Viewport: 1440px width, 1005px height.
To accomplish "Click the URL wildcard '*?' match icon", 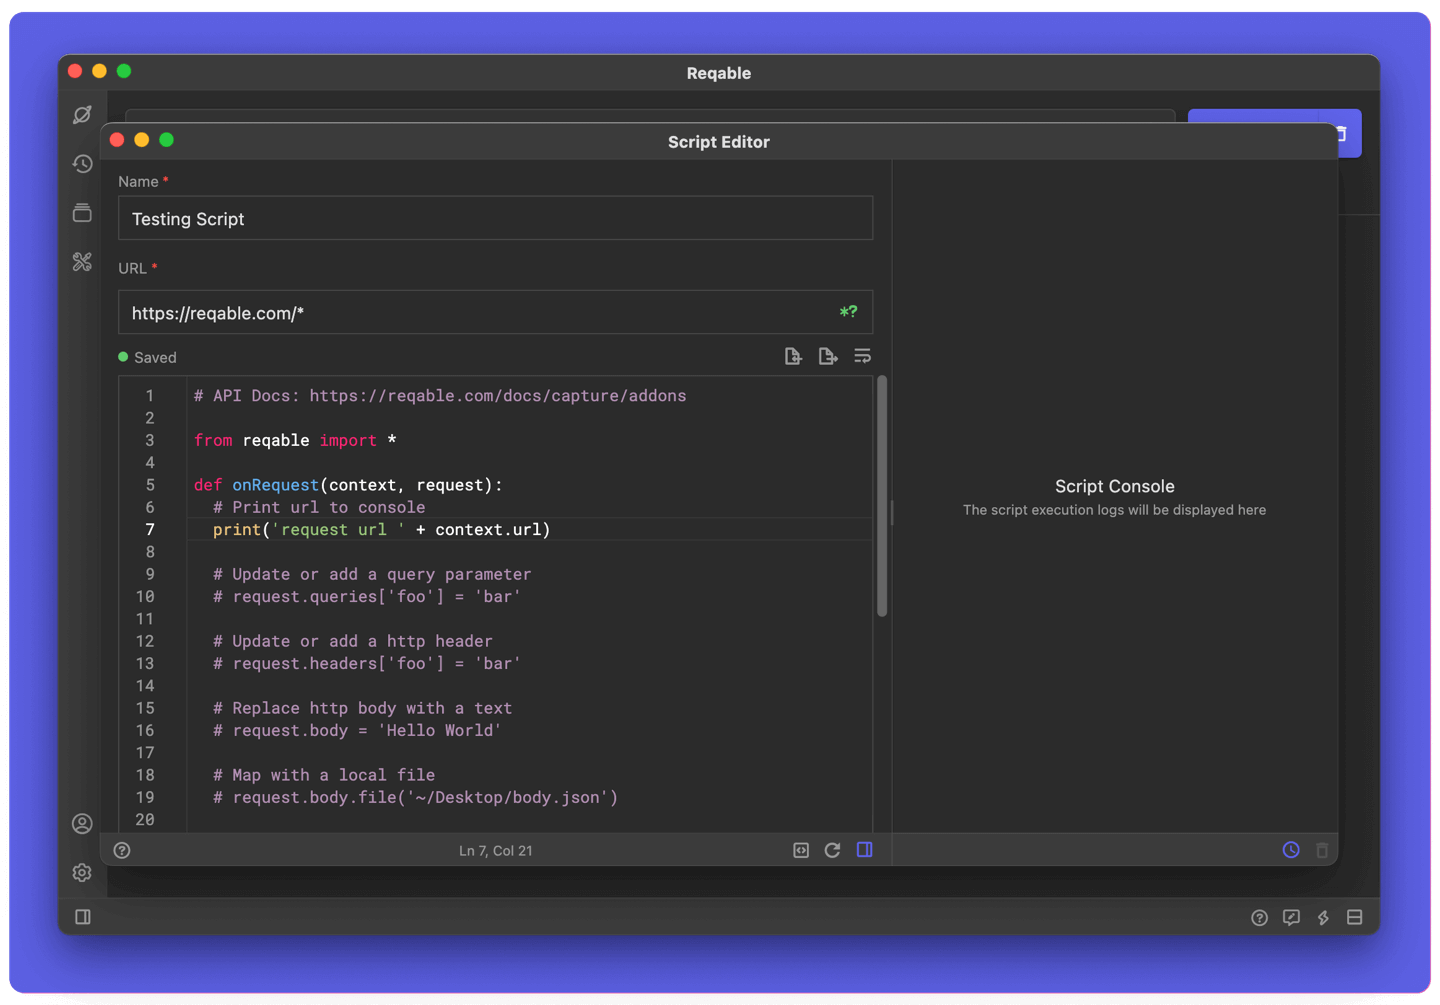I will point(848,312).
